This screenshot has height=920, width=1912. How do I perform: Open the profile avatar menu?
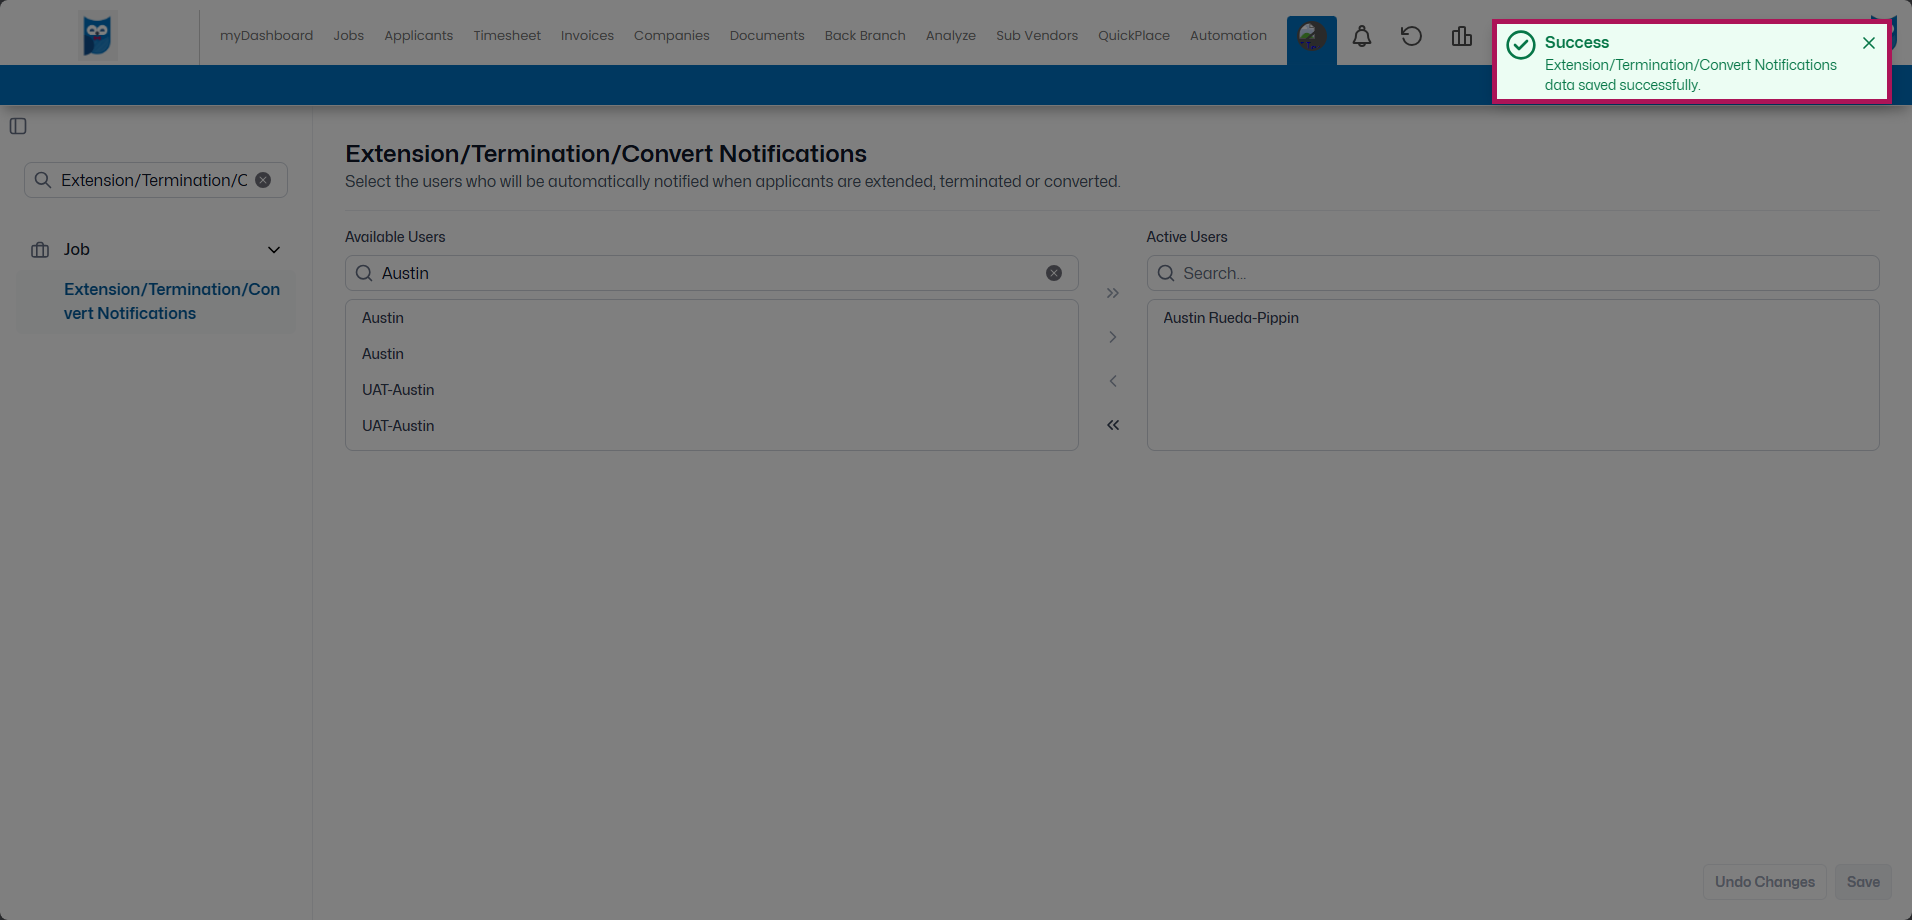click(1311, 38)
